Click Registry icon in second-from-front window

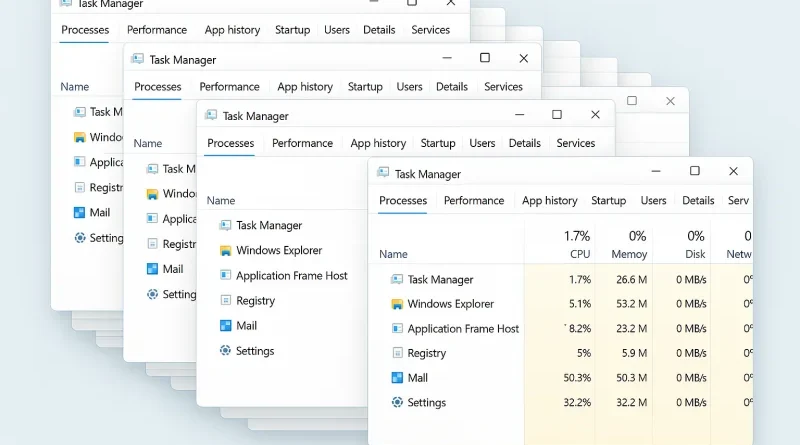225,300
